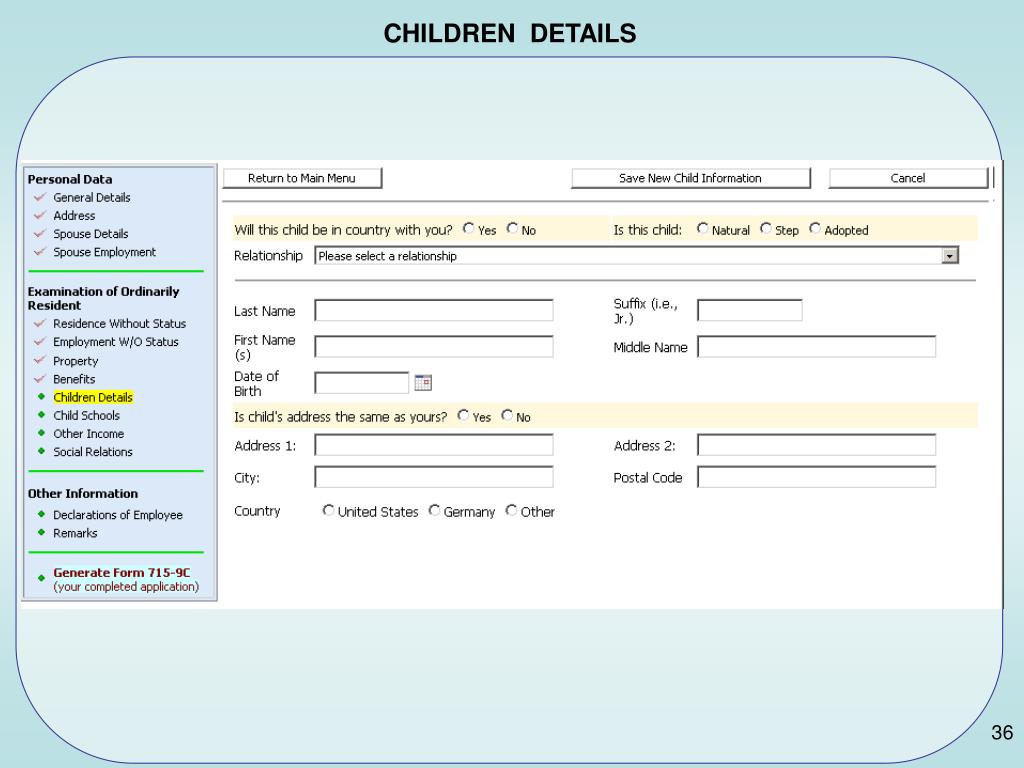The width and height of the screenshot is (1024, 768).
Task: Open Spouse Details section
Action: pyautogui.click(x=91, y=234)
